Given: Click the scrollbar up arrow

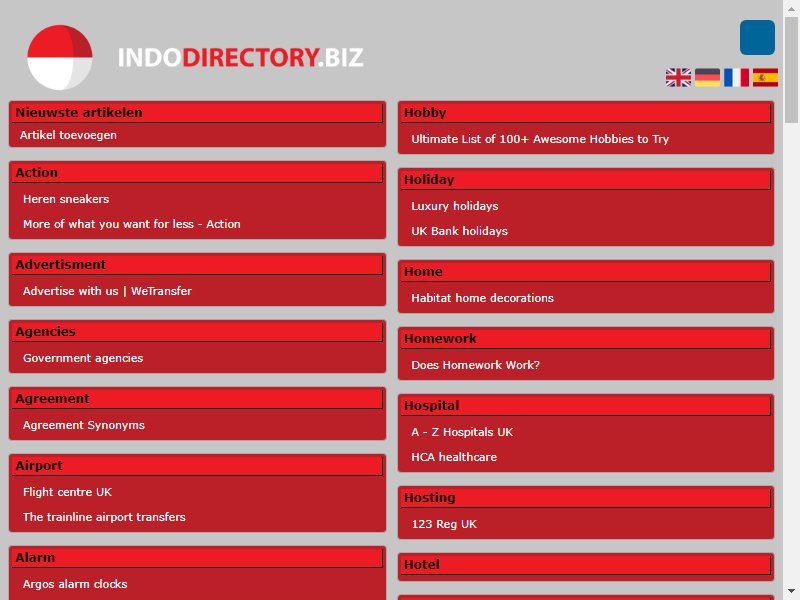Looking at the screenshot, I should pos(791,8).
